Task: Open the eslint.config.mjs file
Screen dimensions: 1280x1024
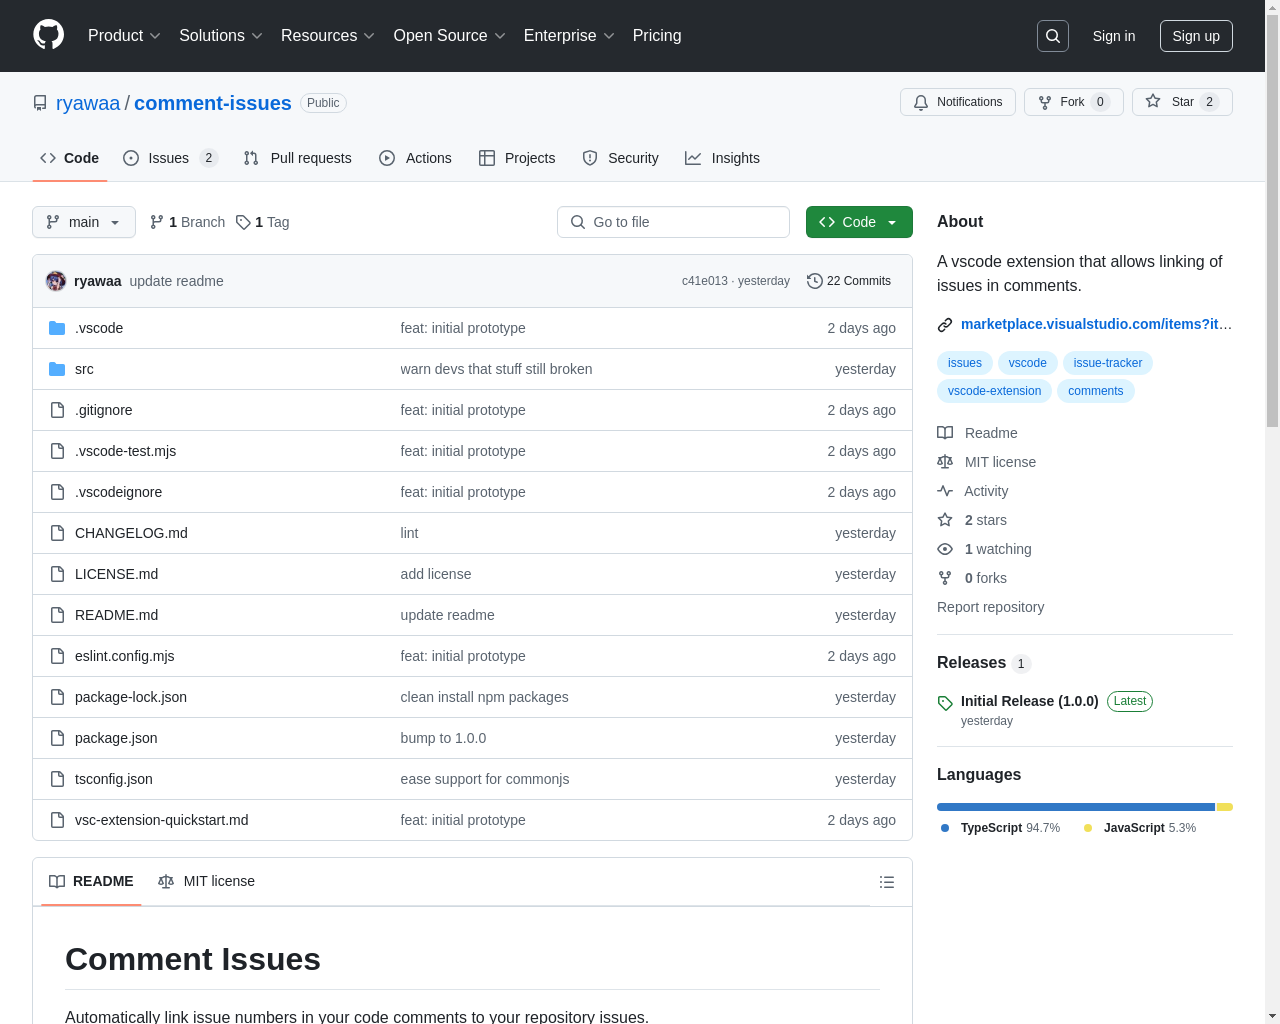Action: (x=124, y=656)
